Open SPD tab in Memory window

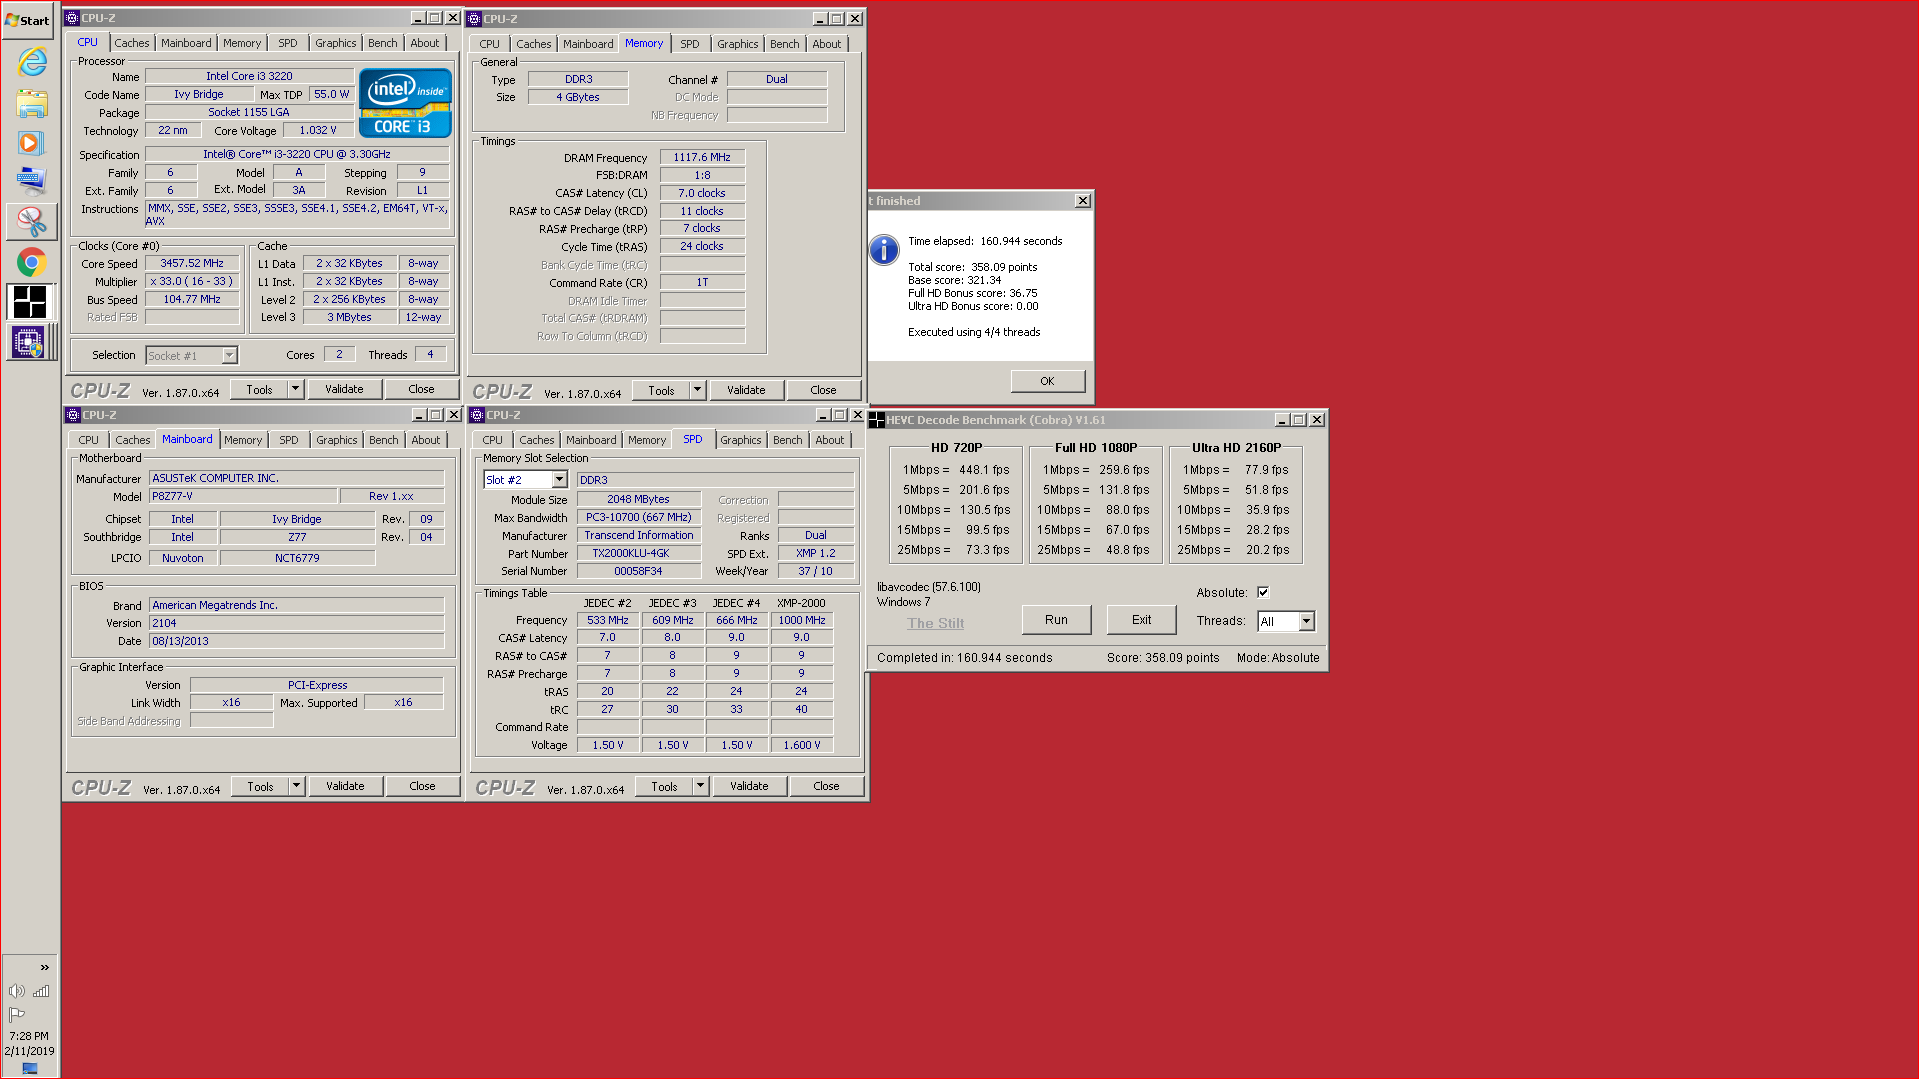pos(690,44)
